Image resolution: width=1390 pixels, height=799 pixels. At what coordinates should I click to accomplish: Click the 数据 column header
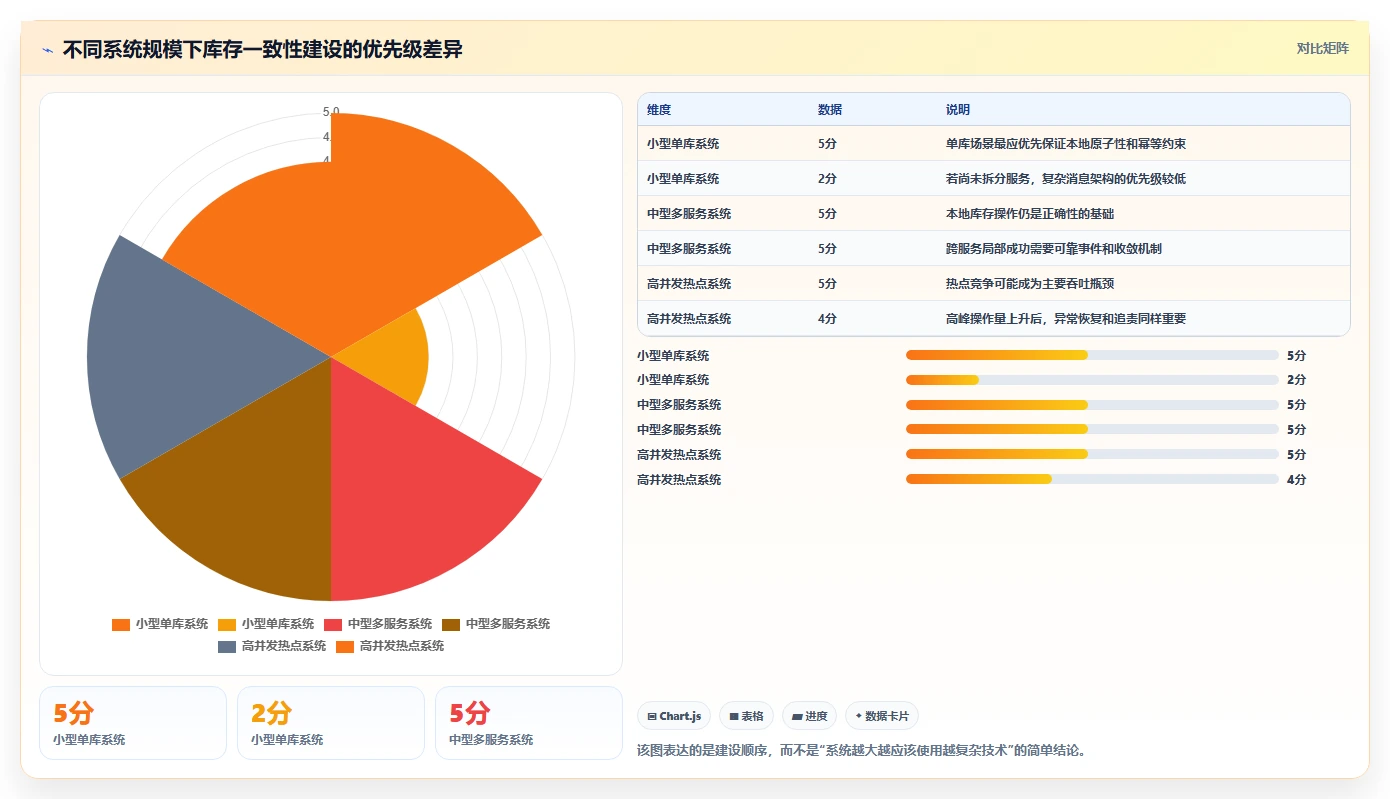coord(830,110)
